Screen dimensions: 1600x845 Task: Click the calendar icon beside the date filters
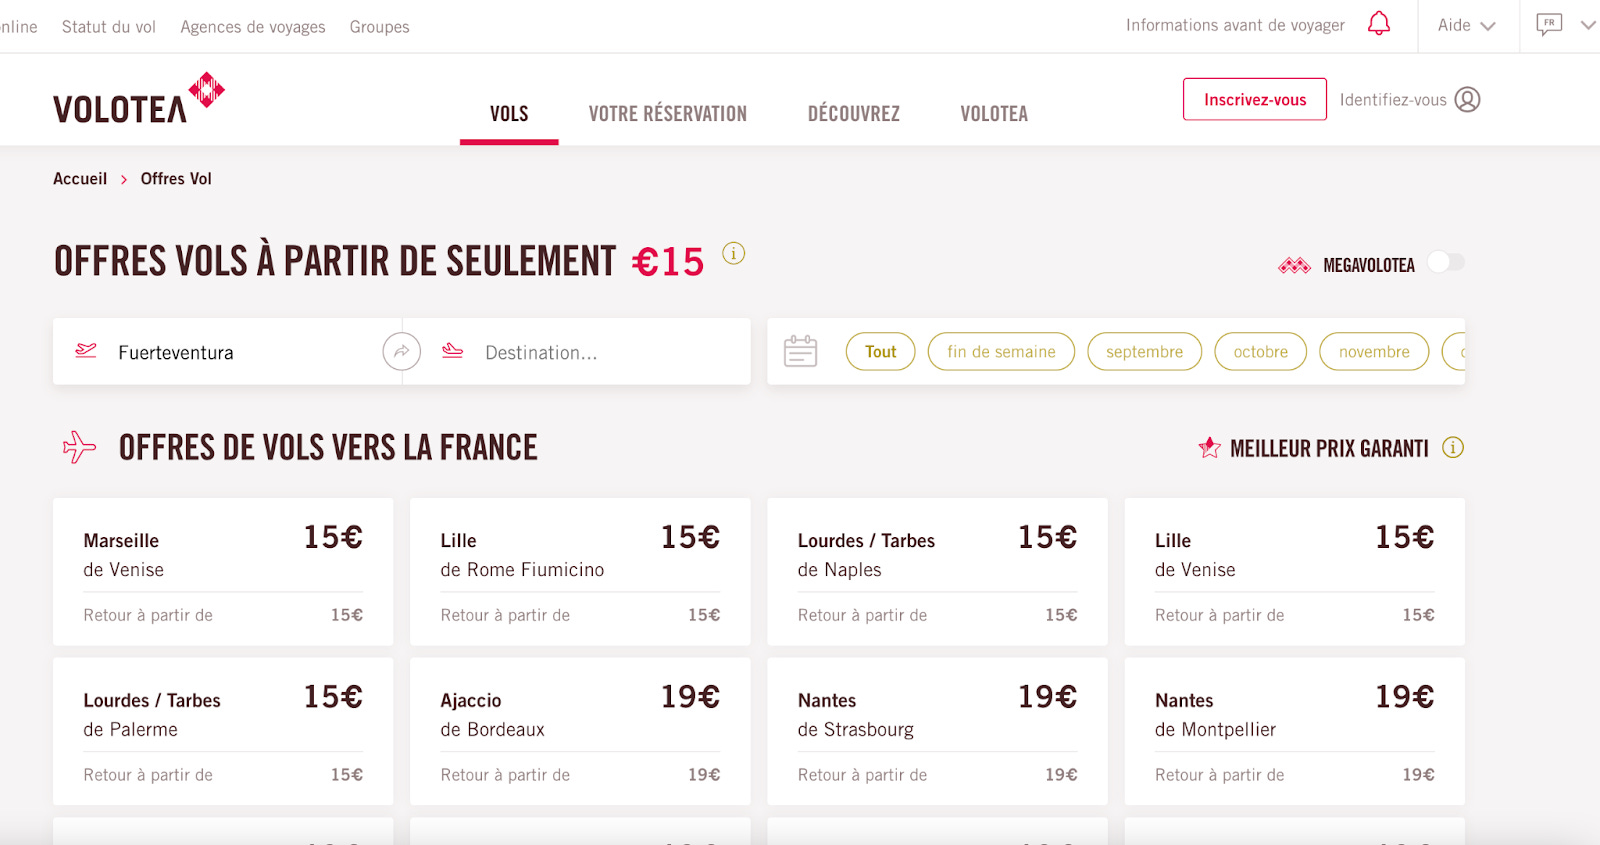(800, 351)
